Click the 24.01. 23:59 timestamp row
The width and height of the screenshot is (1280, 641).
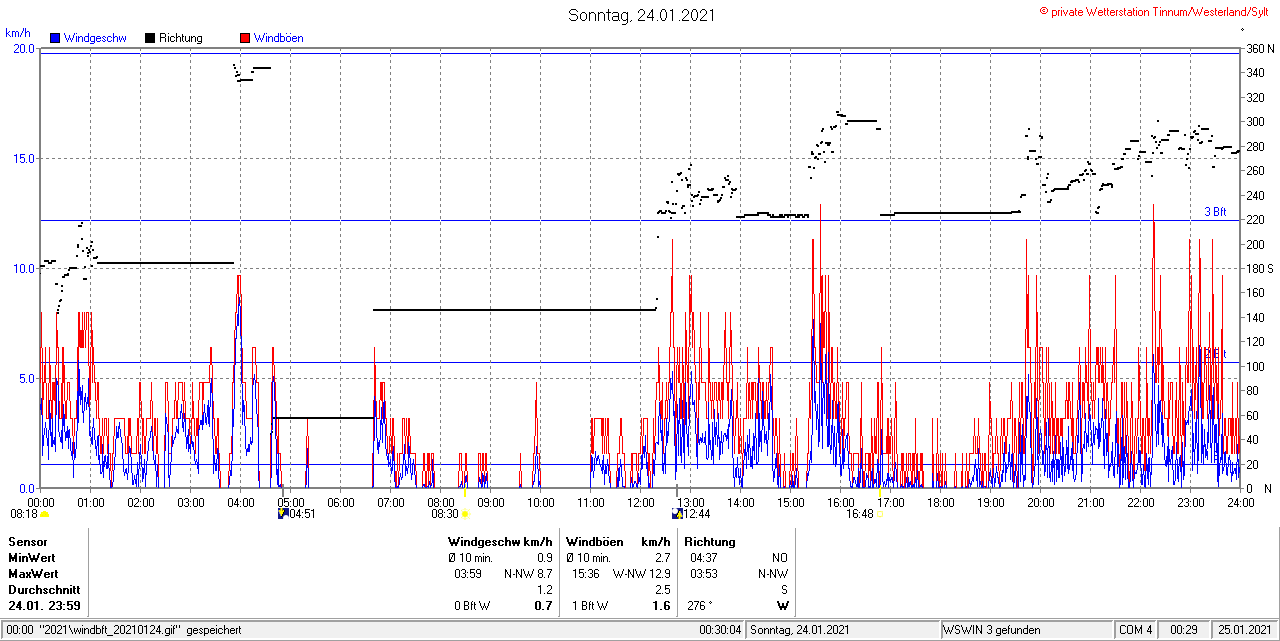(45, 606)
